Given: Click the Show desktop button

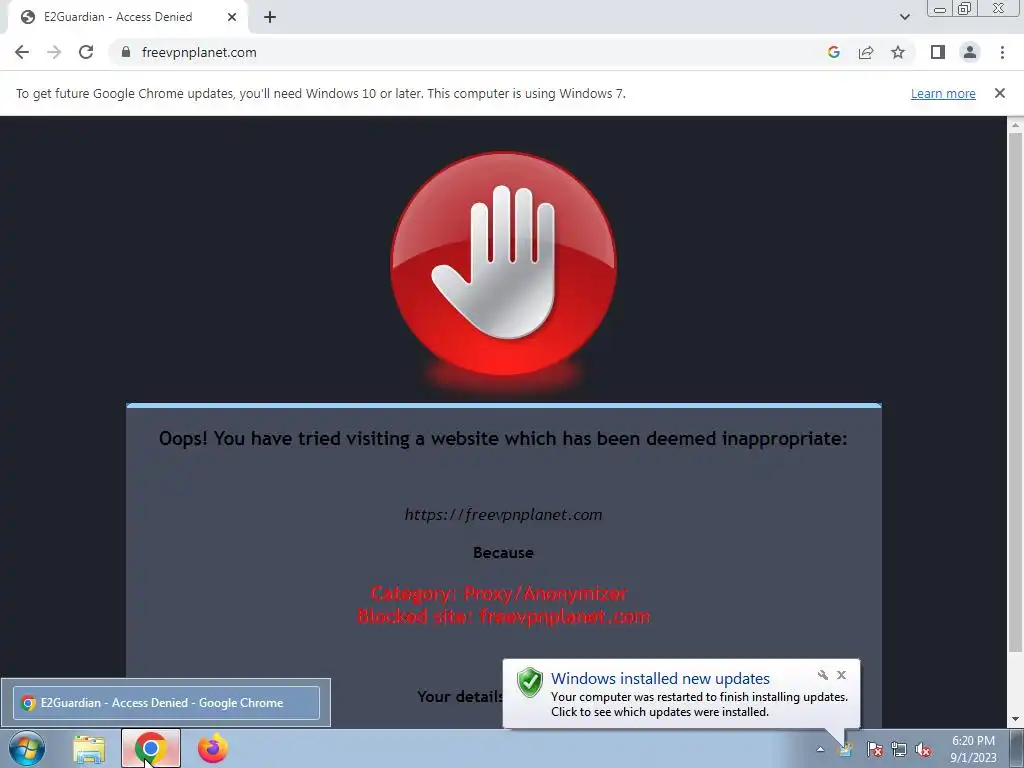Looking at the screenshot, I should tap(1016, 749).
